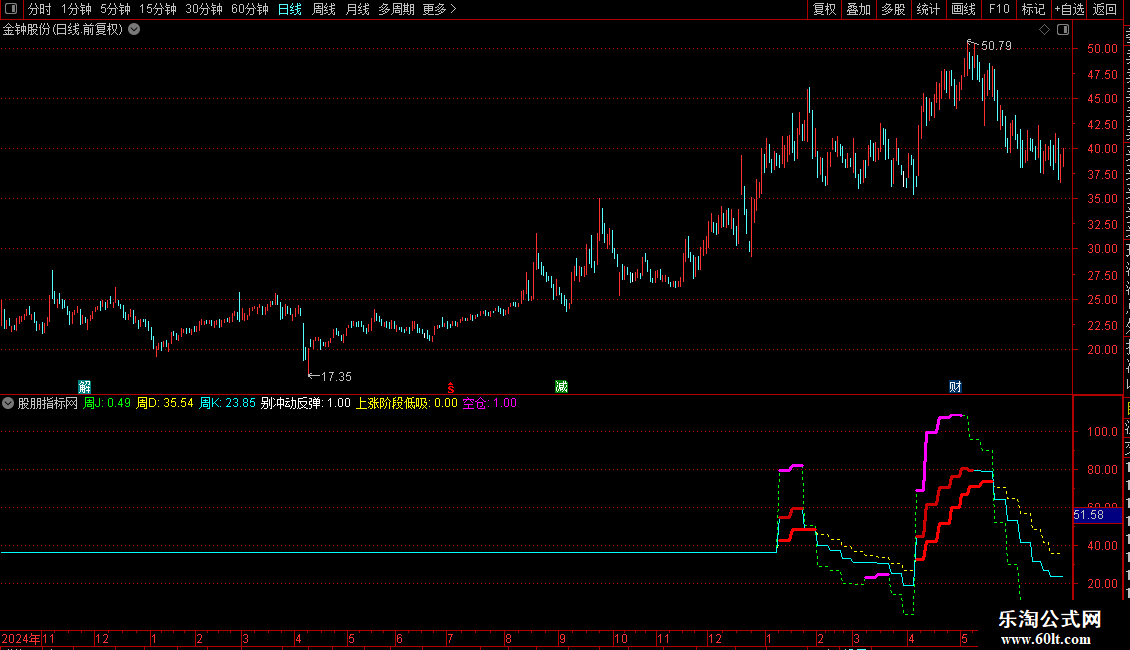This screenshot has height=650, width=1130.
Task: Select the 日线 daily period
Action: click(x=290, y=9)
